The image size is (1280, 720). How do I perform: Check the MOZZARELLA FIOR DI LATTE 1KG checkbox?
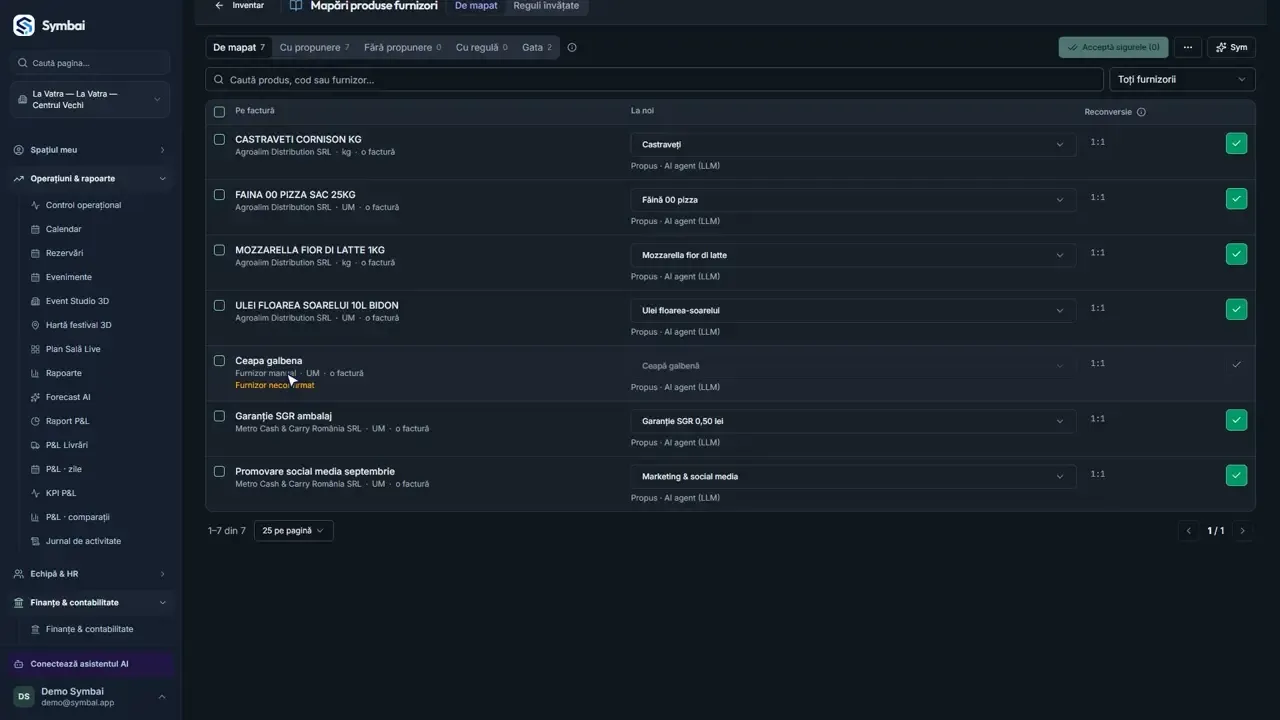pos(219,250)
